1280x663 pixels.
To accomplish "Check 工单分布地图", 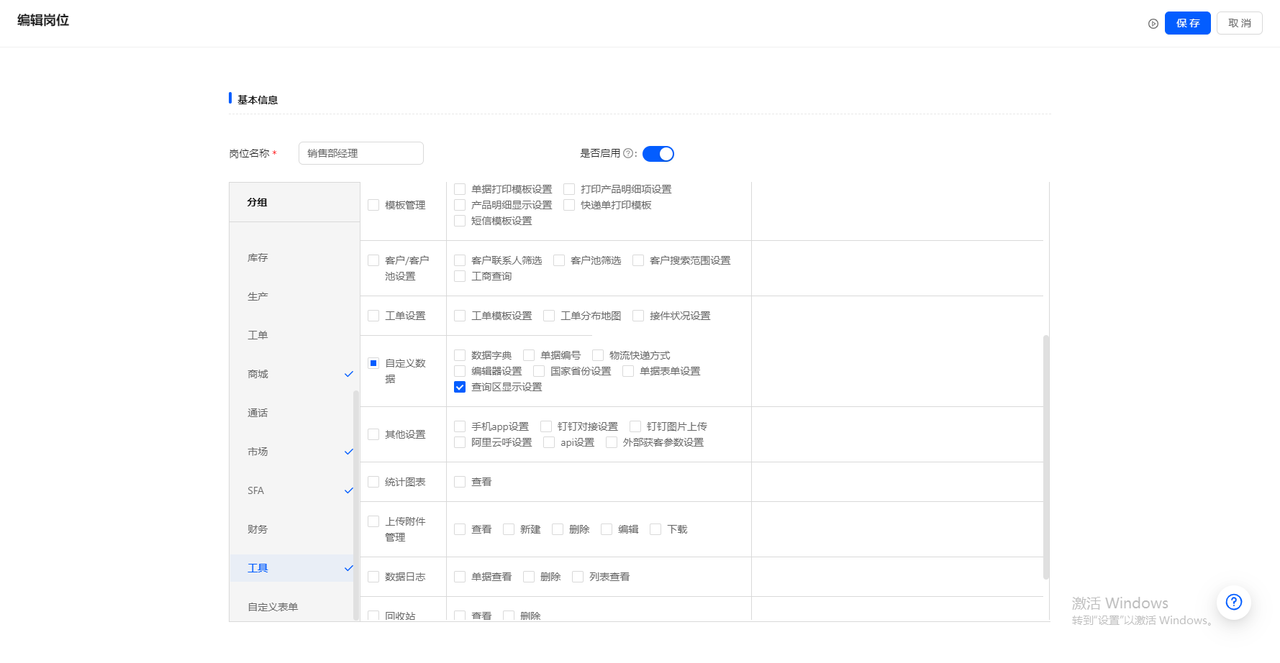I will [x=549, y=316].
